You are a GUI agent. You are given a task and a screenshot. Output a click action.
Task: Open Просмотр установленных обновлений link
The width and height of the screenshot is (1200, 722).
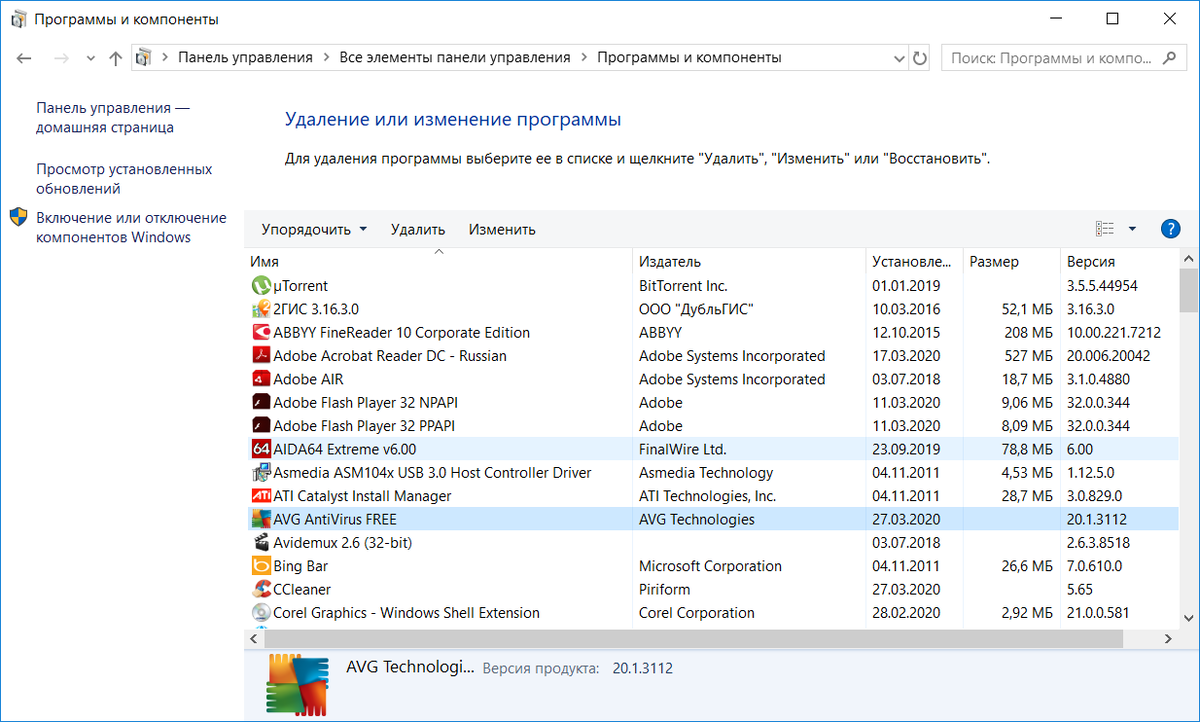click(124, 179)
